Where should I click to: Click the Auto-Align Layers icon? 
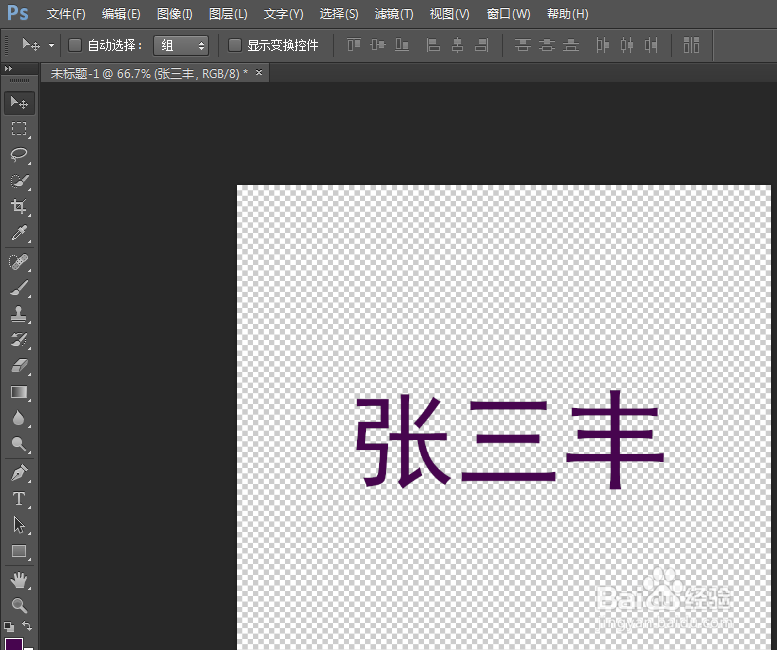click(x=691, y=45)
